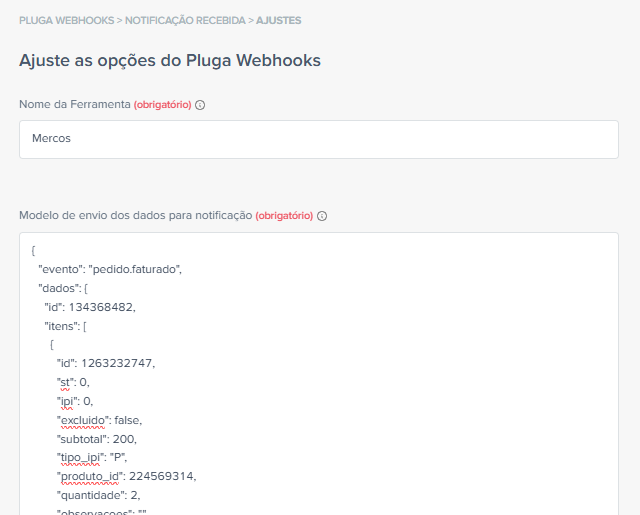Click the underlined "ipi" key
The height and width of the screenshot is (515, 640).
pos(67,402)
